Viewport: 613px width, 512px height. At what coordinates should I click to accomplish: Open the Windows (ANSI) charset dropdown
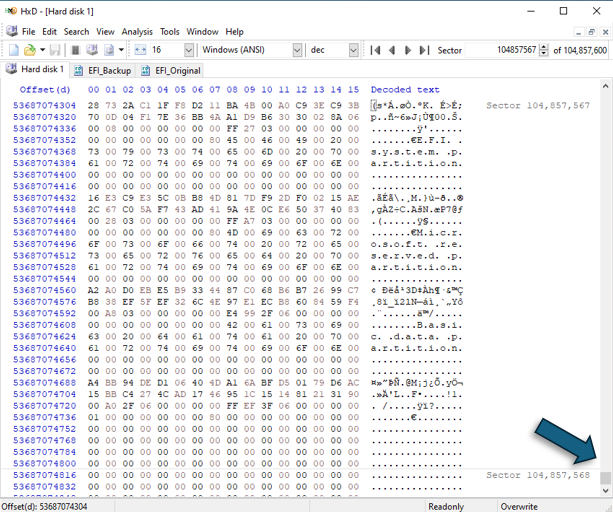[296, 50]
